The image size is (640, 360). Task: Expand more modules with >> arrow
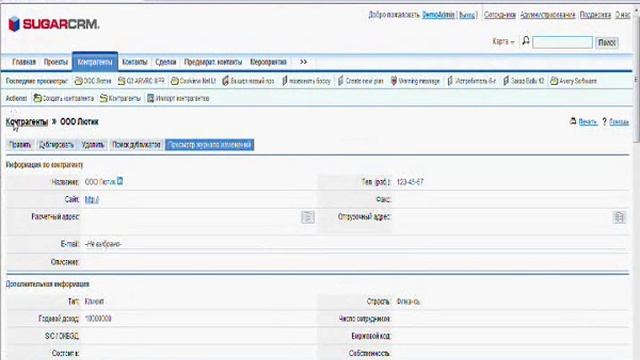click(x=303, y=62)
